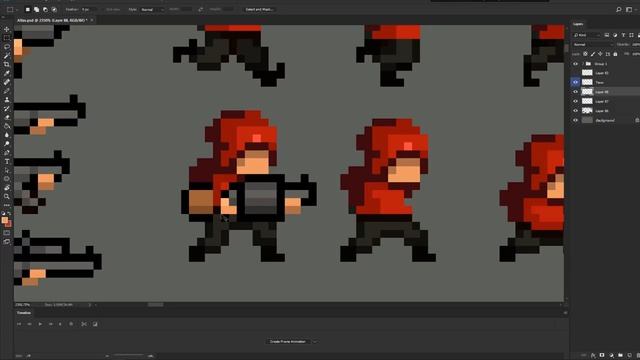This screenshot has width=640, height=360.
Task: Click the background color swatch
Action: point(9,224)
